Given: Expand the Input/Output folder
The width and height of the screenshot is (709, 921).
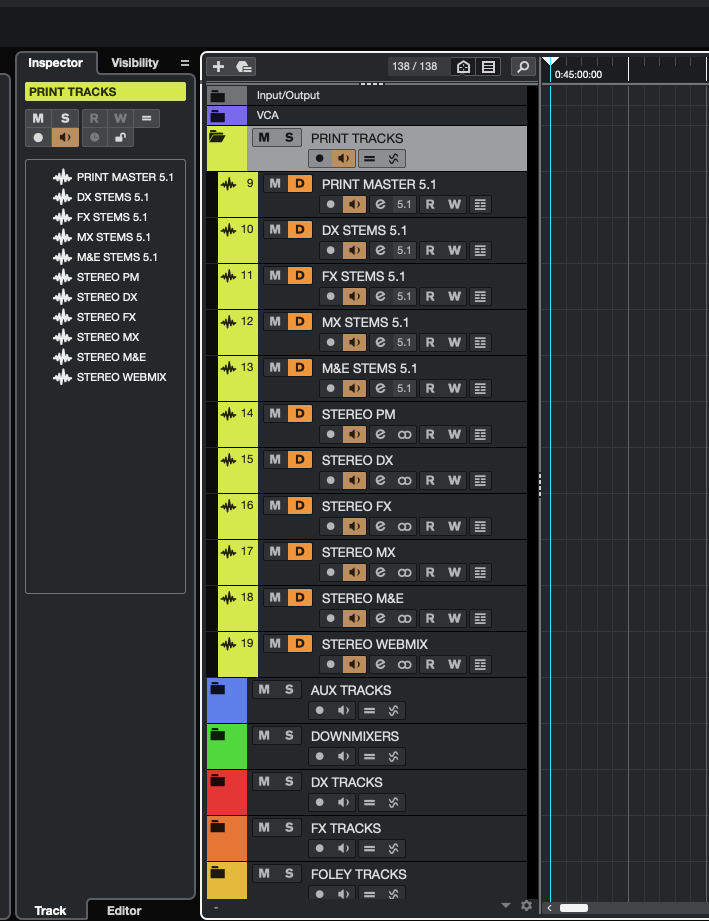Looking at the screenshot, I should 218,96.
